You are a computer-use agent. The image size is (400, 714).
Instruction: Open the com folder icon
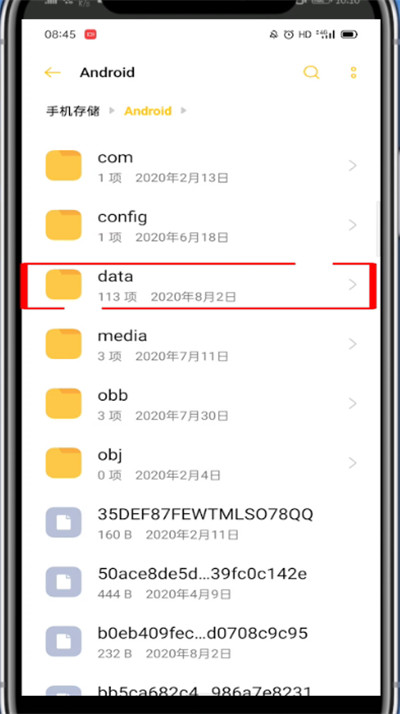(63, 165)
